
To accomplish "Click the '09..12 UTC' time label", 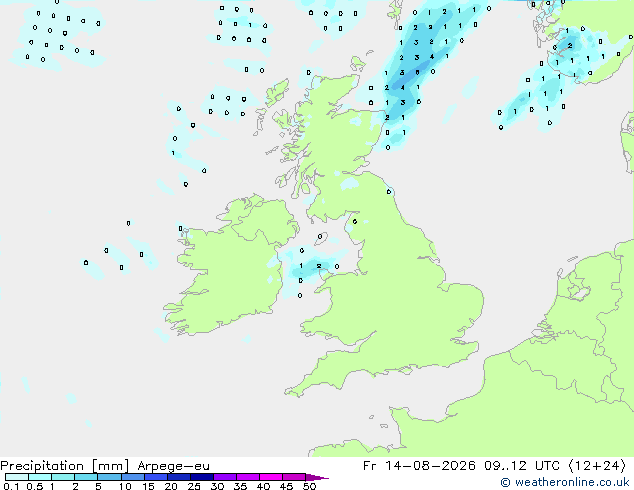I will [522, 466].
